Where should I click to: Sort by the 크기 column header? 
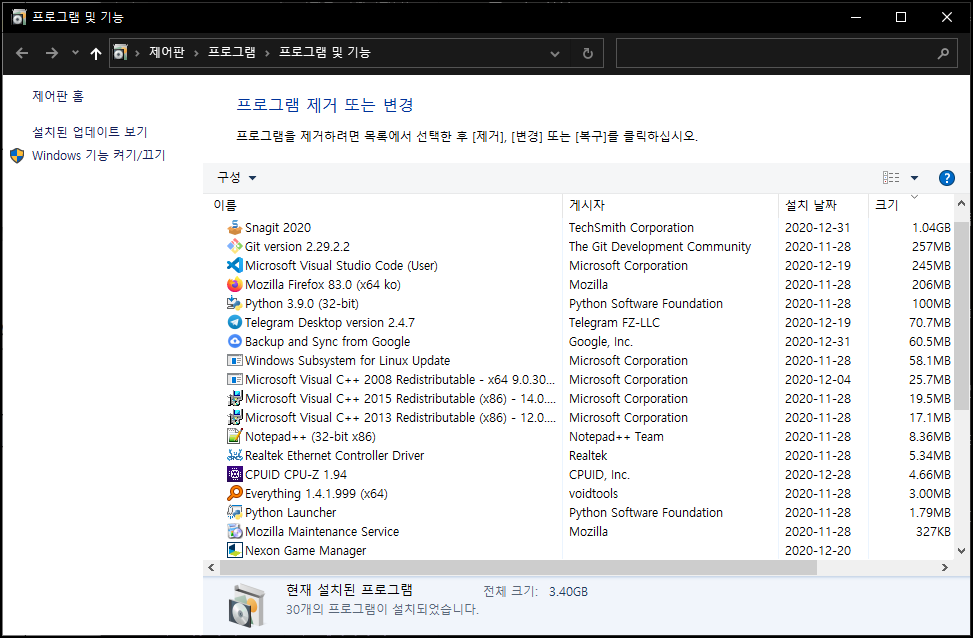pos(911,205)
